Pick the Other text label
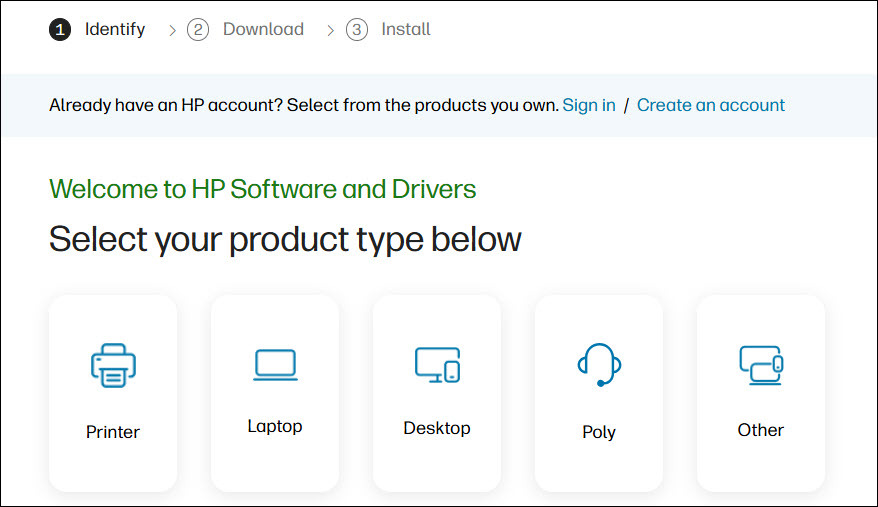This screenshot has width=878, height=507. click(x=761, y=430)
